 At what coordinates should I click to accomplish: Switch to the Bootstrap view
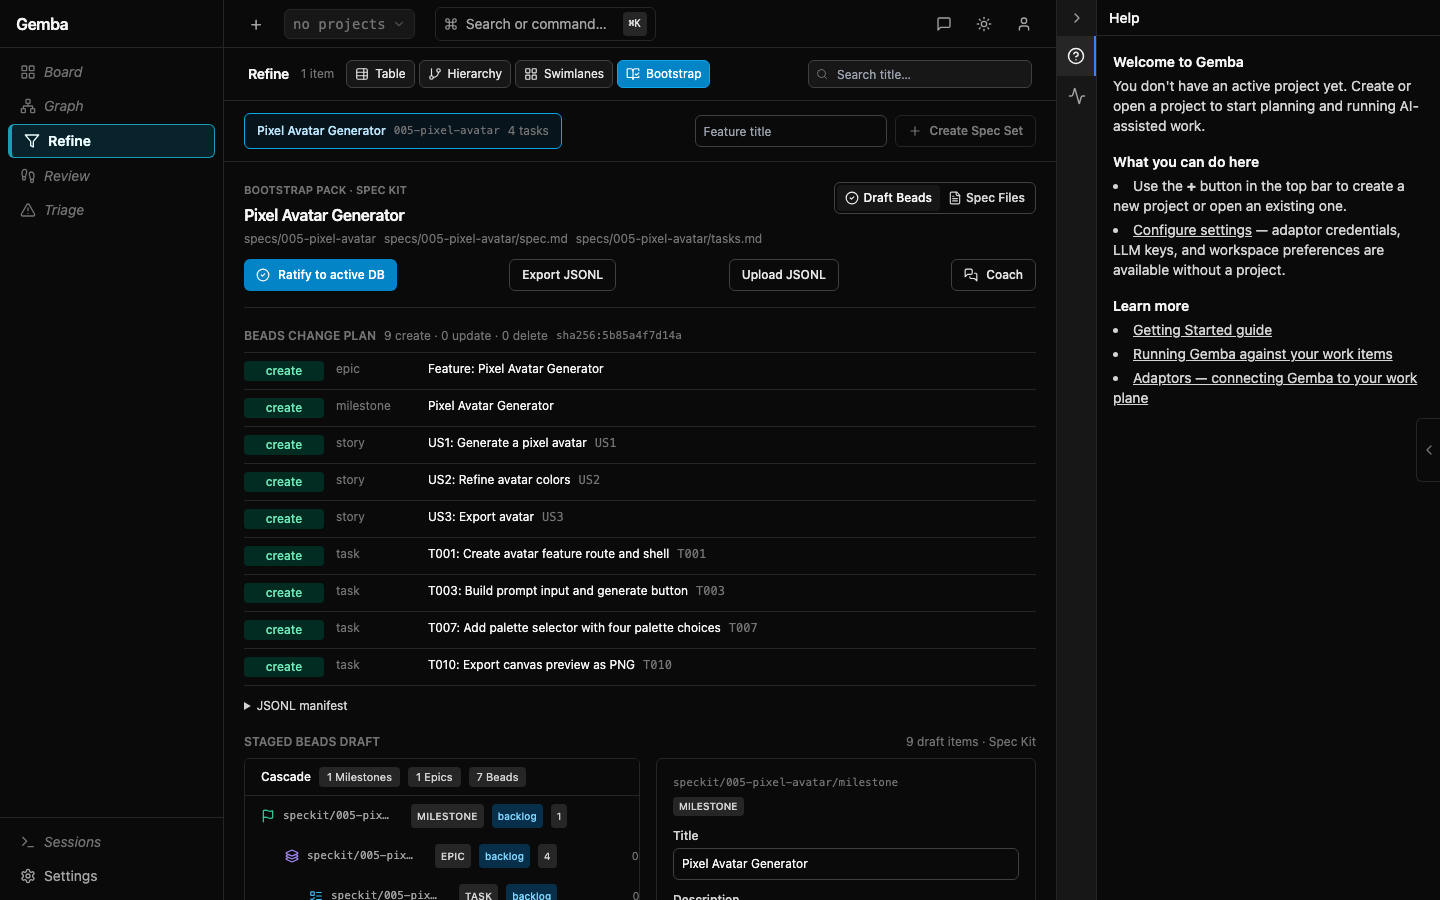pos(663,74)
